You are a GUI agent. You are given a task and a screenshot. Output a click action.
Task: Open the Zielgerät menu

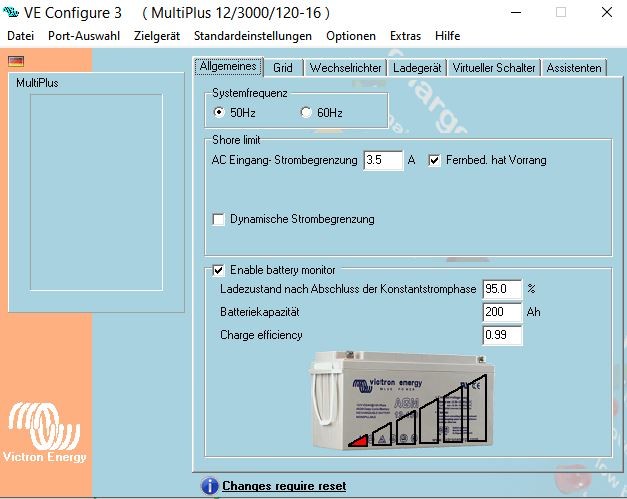[x=157, y=36]
